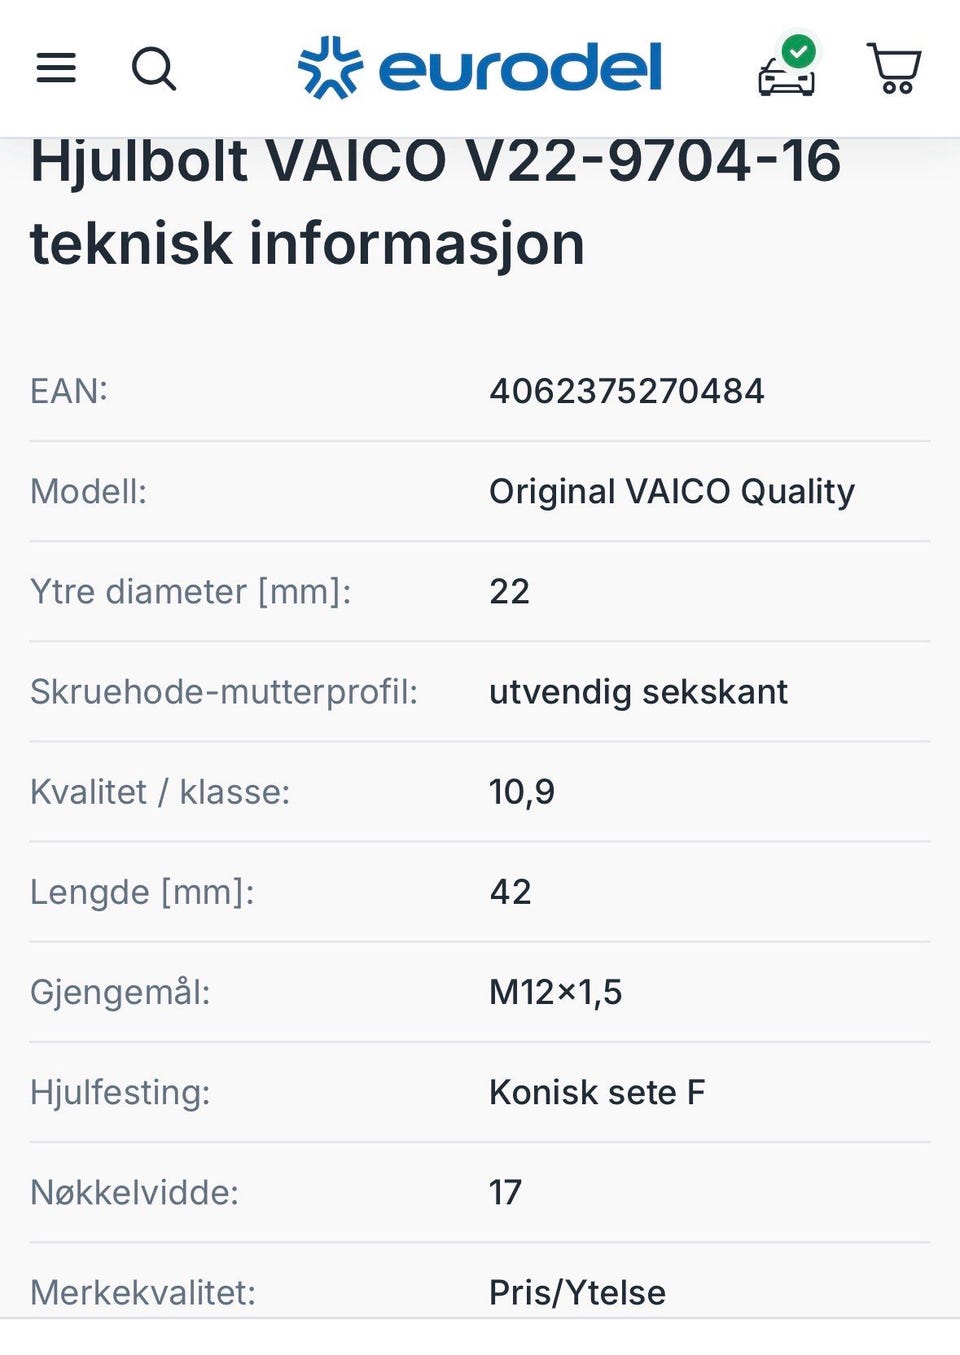Screen dimensions: 960x1355
Task: Click the Kvalitet / klasse value 10,9
Action: 522,792
